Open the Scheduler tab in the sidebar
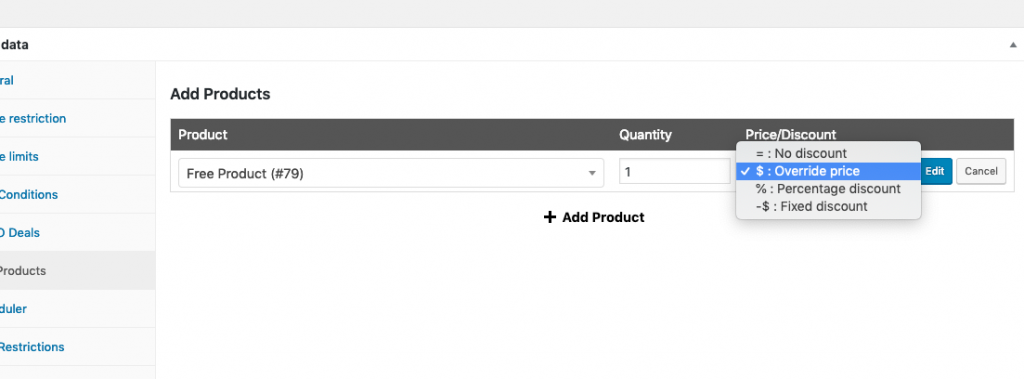Image resolution: width=1024 pixels, height=379 pixels. [x=13, y=308]
